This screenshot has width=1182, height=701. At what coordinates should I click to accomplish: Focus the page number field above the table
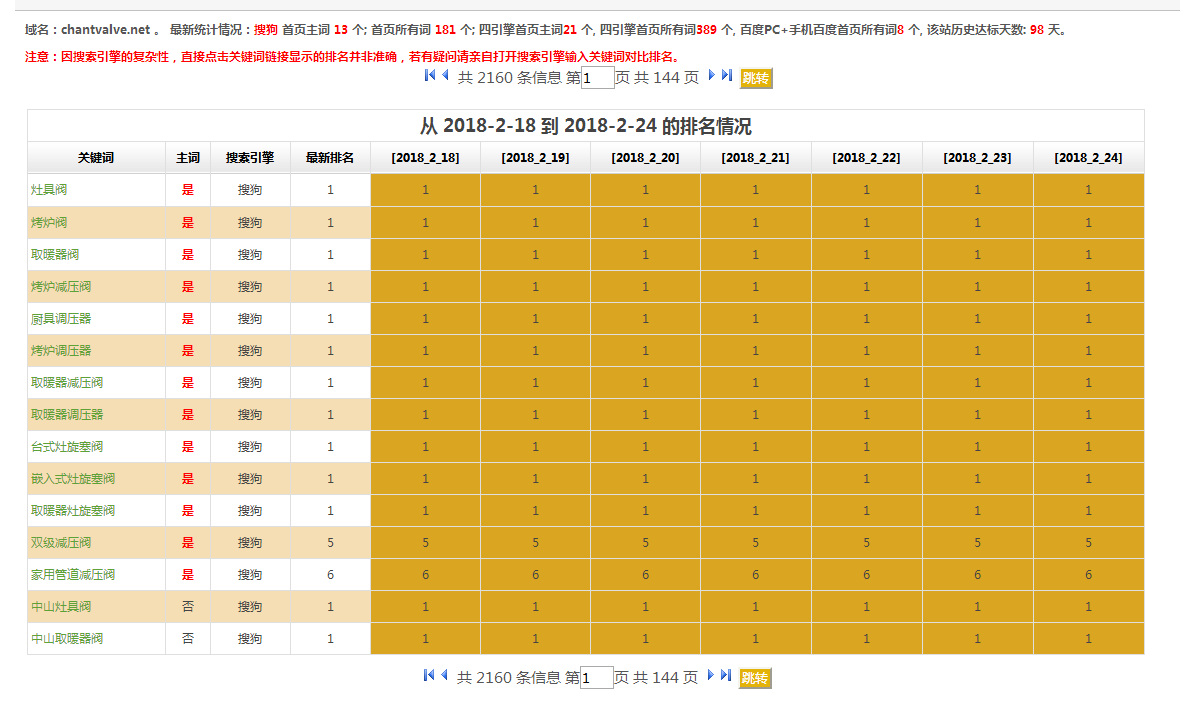coord(597,78)
